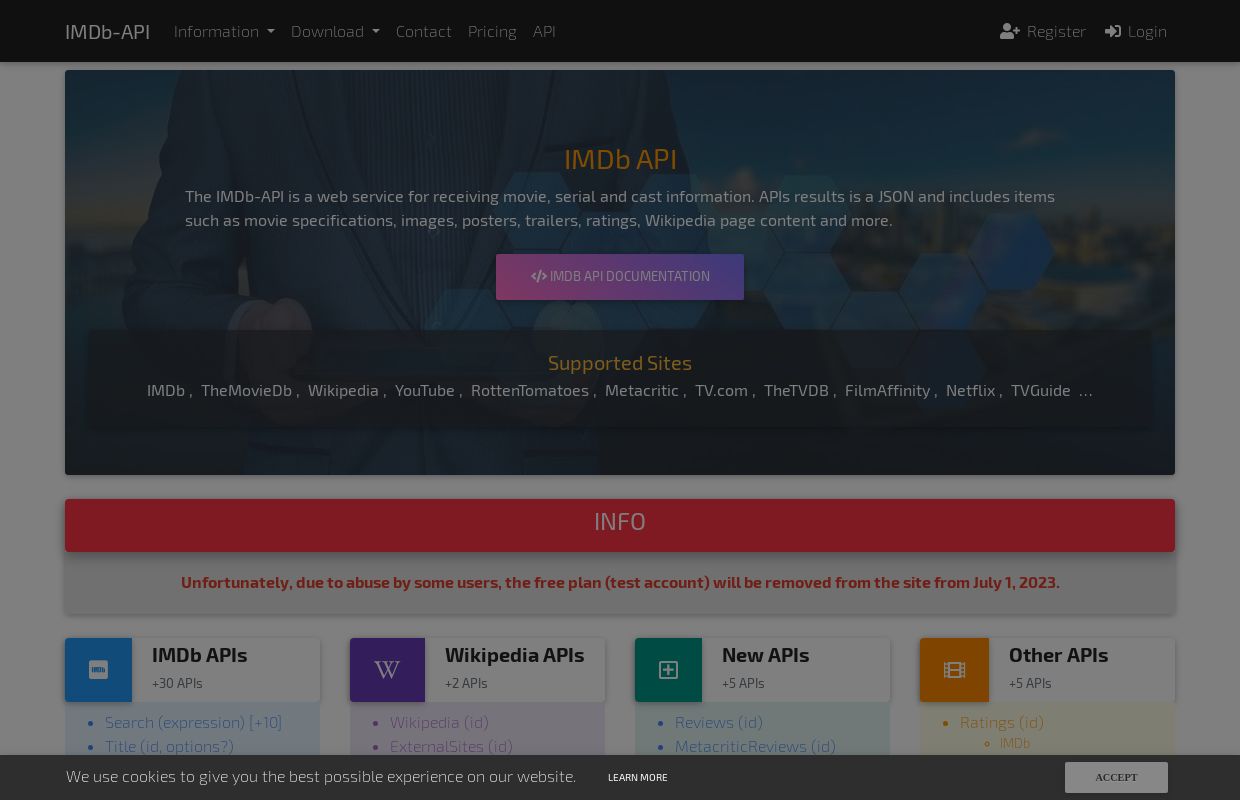Click the red INFO banner header
The width and height of the screenshot is (1240, 800).
[620, 525]
